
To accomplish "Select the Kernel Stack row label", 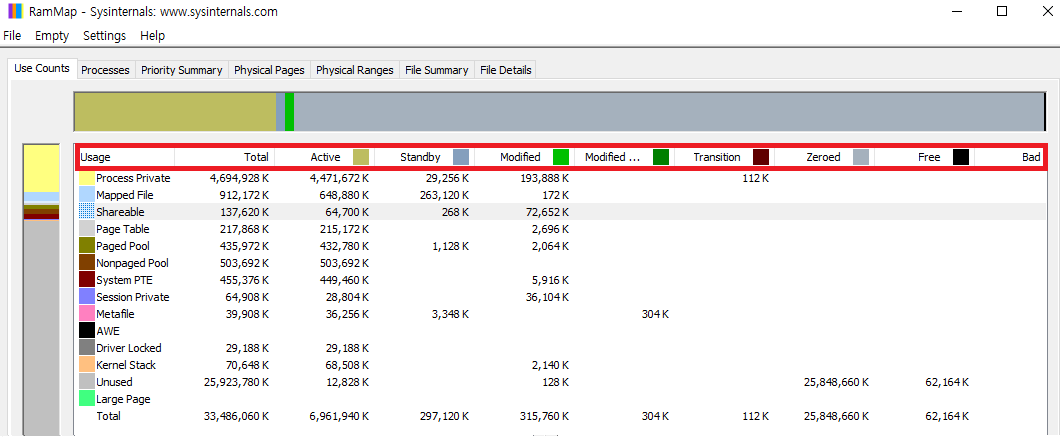I will pos(126,365).
